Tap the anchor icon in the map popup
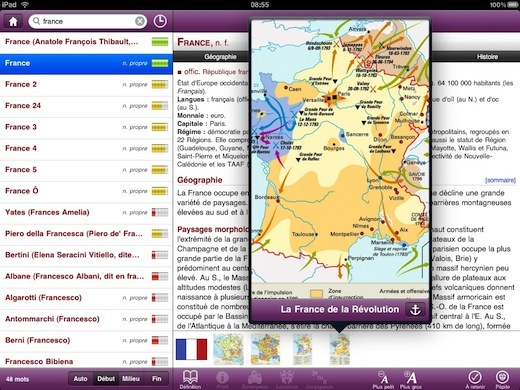The width and height of the screenshot is (520, 390). (x=415, y=310)
